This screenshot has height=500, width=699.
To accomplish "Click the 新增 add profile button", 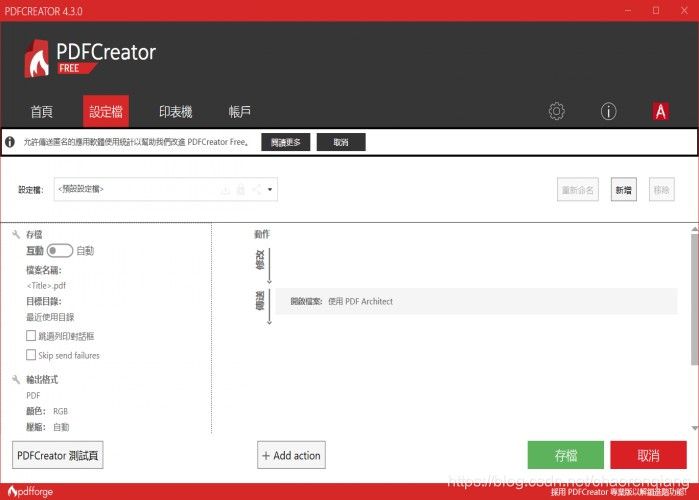I will [624, 190].
